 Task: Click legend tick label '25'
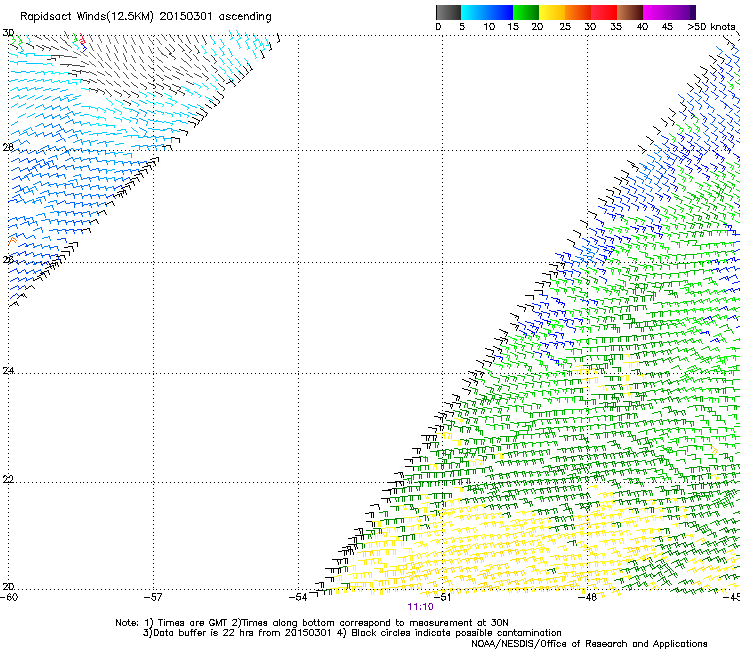pos(565,27)
